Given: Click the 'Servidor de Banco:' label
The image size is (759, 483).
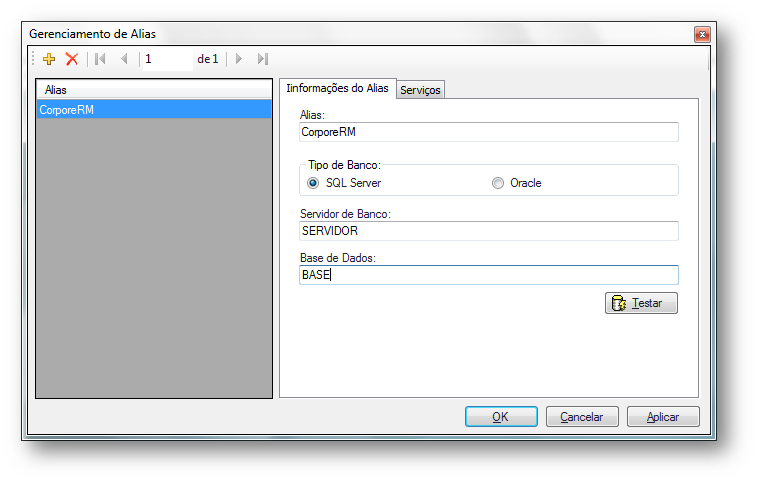Looking at the screenshot, I should point(345,214).
